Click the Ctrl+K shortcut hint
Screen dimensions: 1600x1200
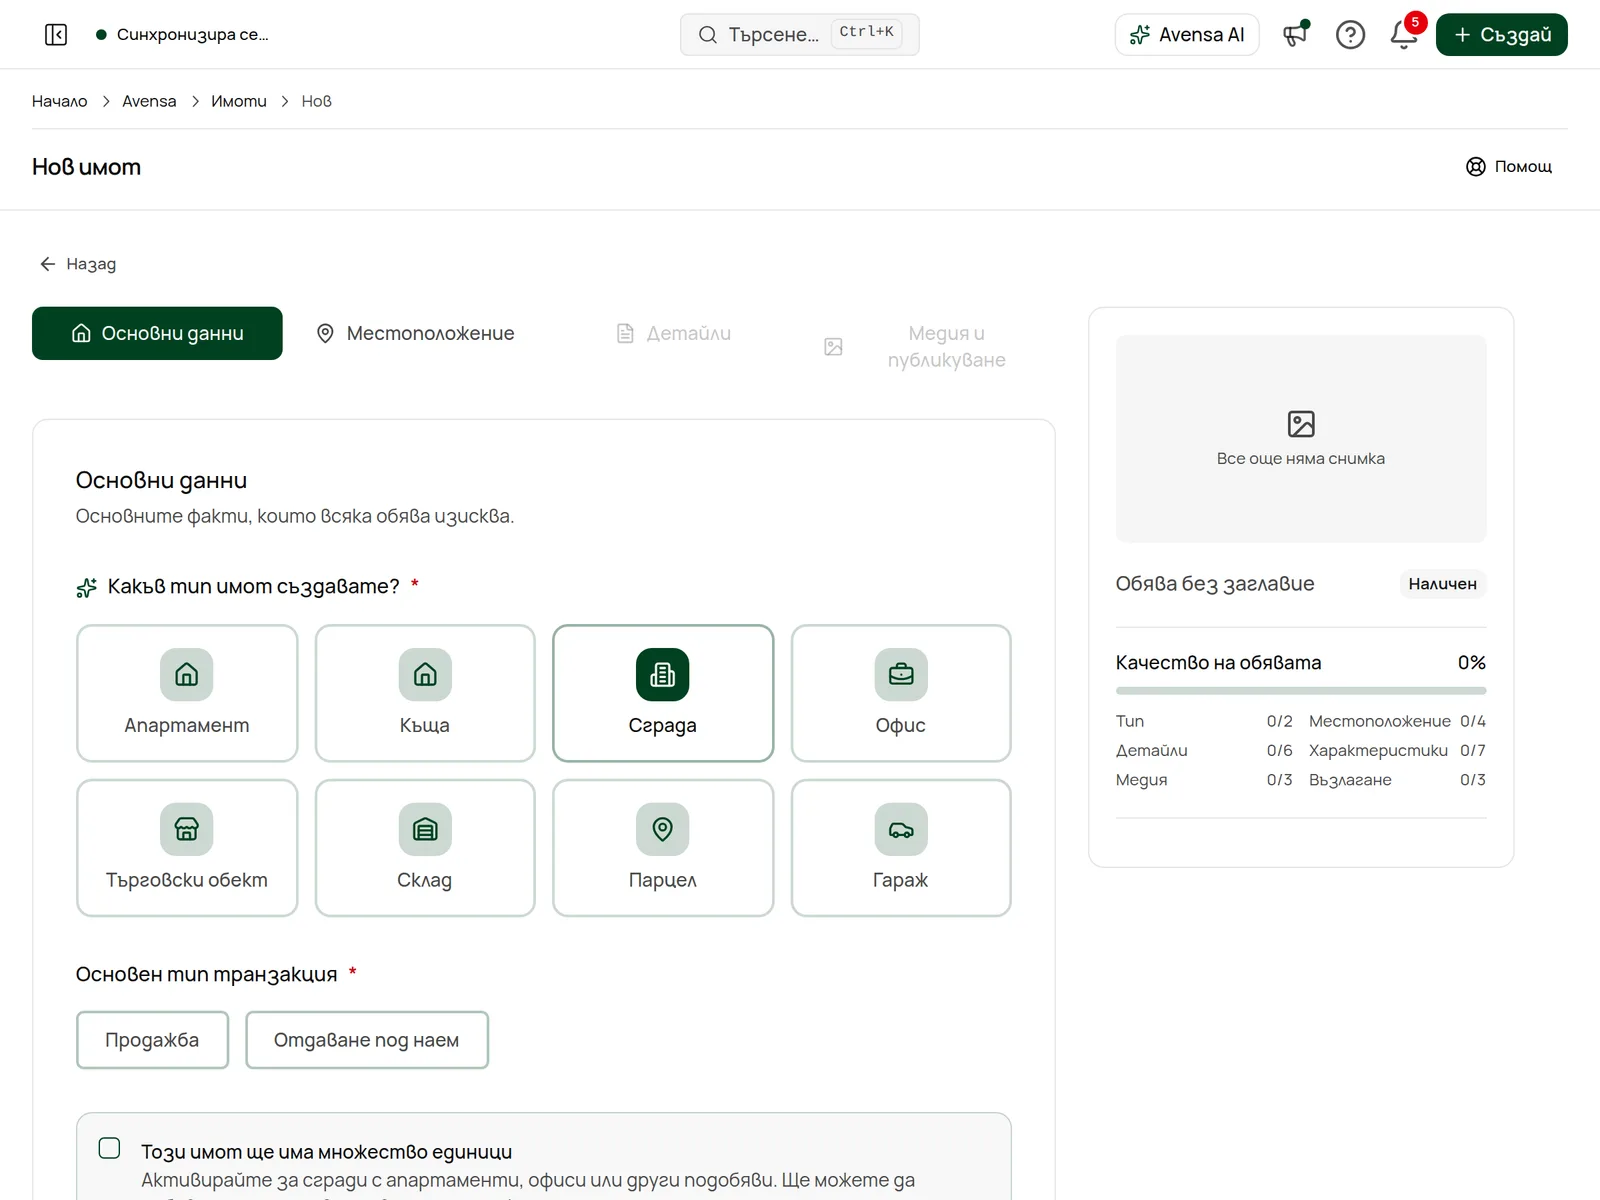866,32
